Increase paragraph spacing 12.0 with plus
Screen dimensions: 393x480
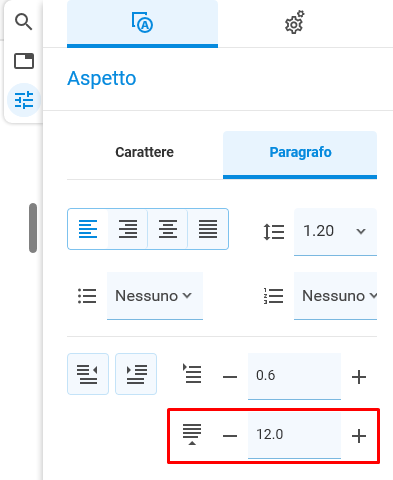pyautogui.click(x=359, y=436)
